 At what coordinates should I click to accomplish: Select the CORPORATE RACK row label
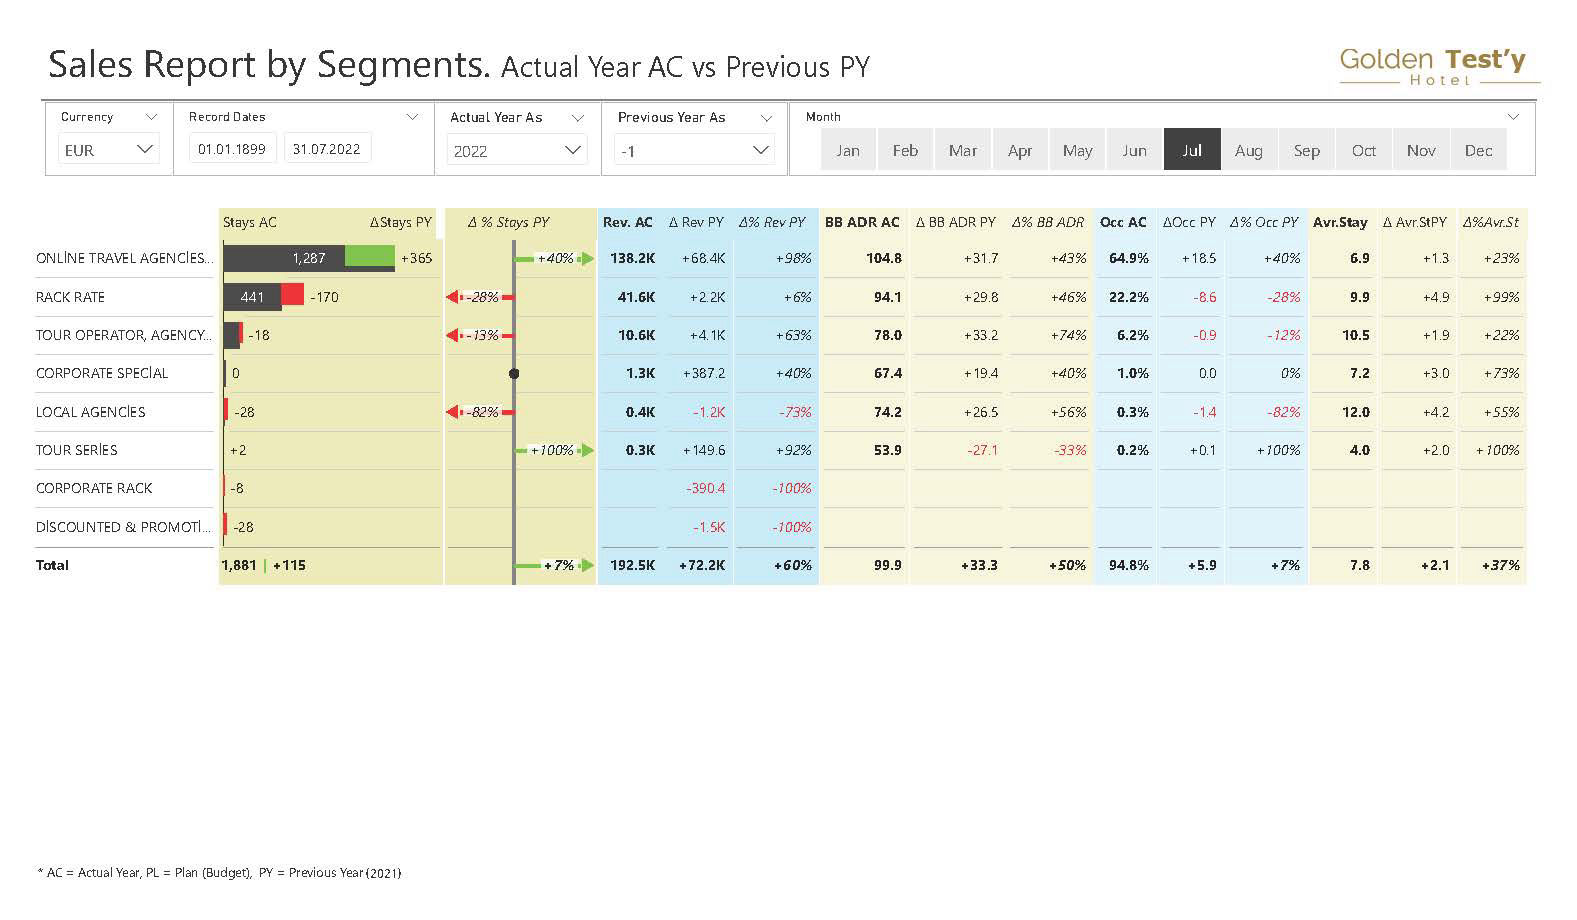click(x=94, y=488)
